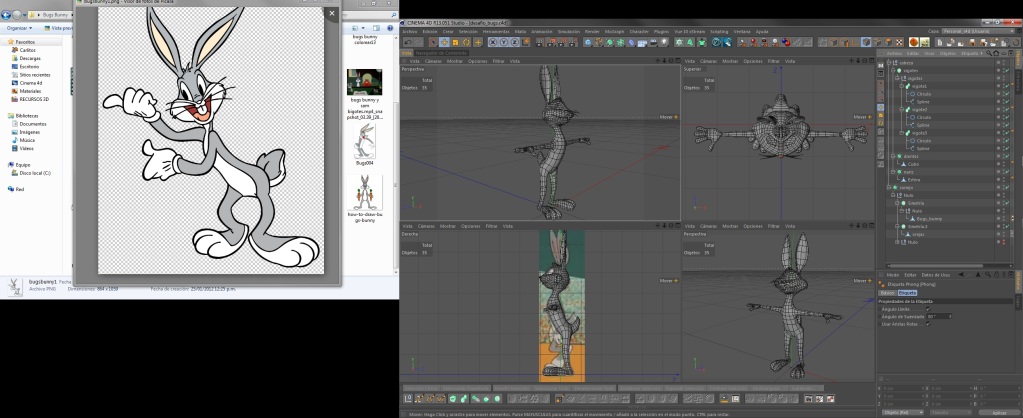1023x418 pixels.
Task: Click the light bulb object icon
Action: [664, 42]
